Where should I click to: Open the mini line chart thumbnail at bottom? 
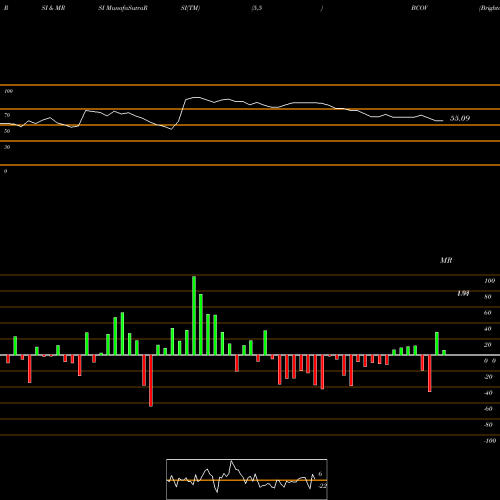[247, 479]
